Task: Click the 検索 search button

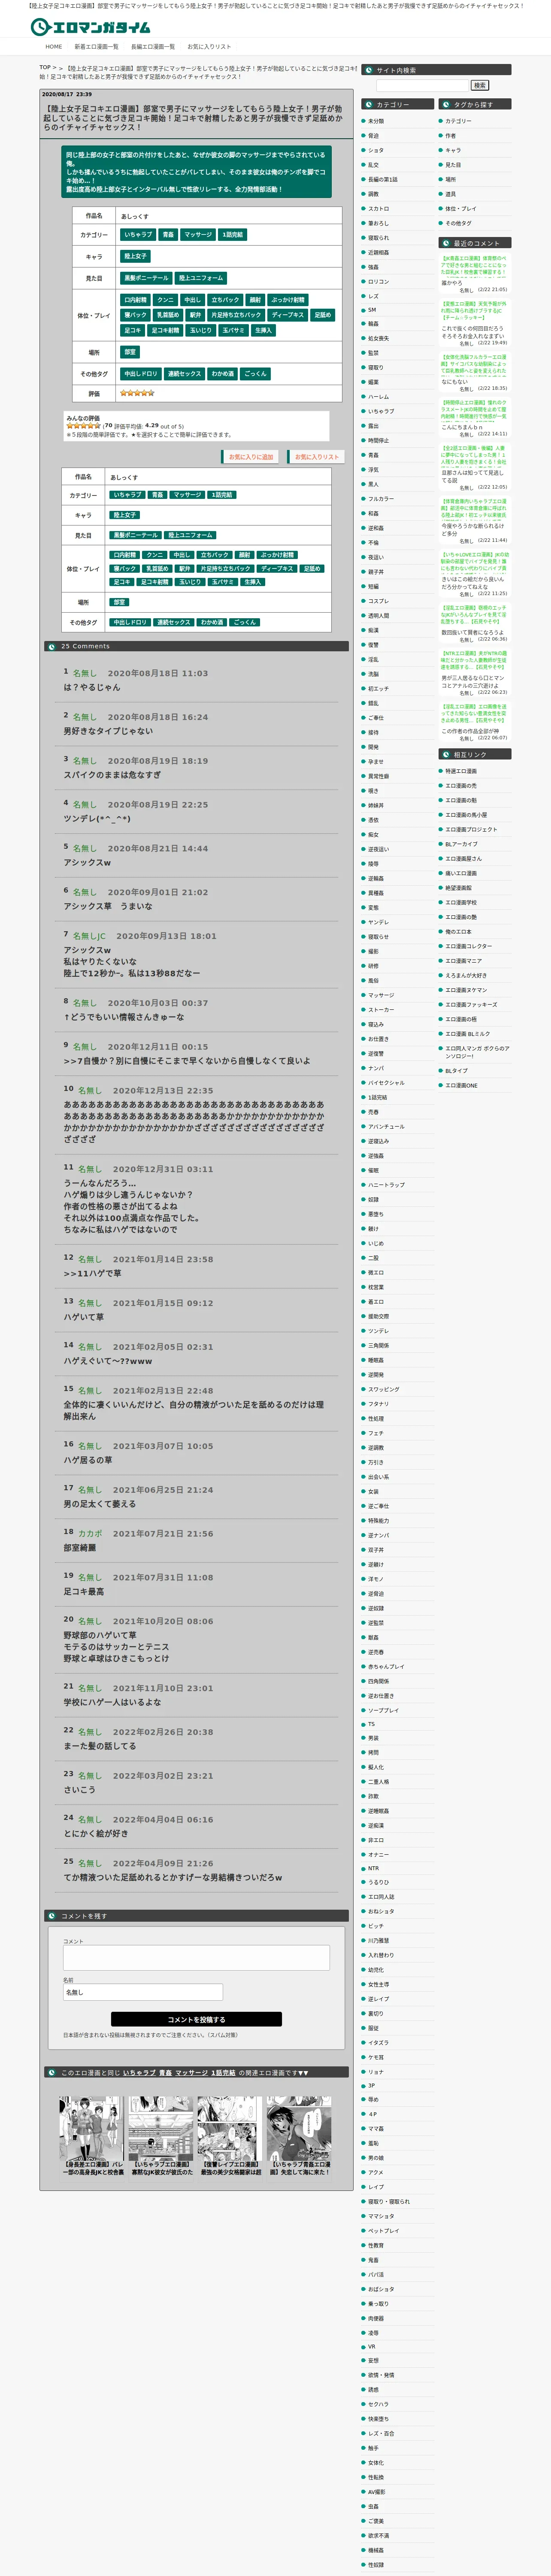Action: coord(480,86)
